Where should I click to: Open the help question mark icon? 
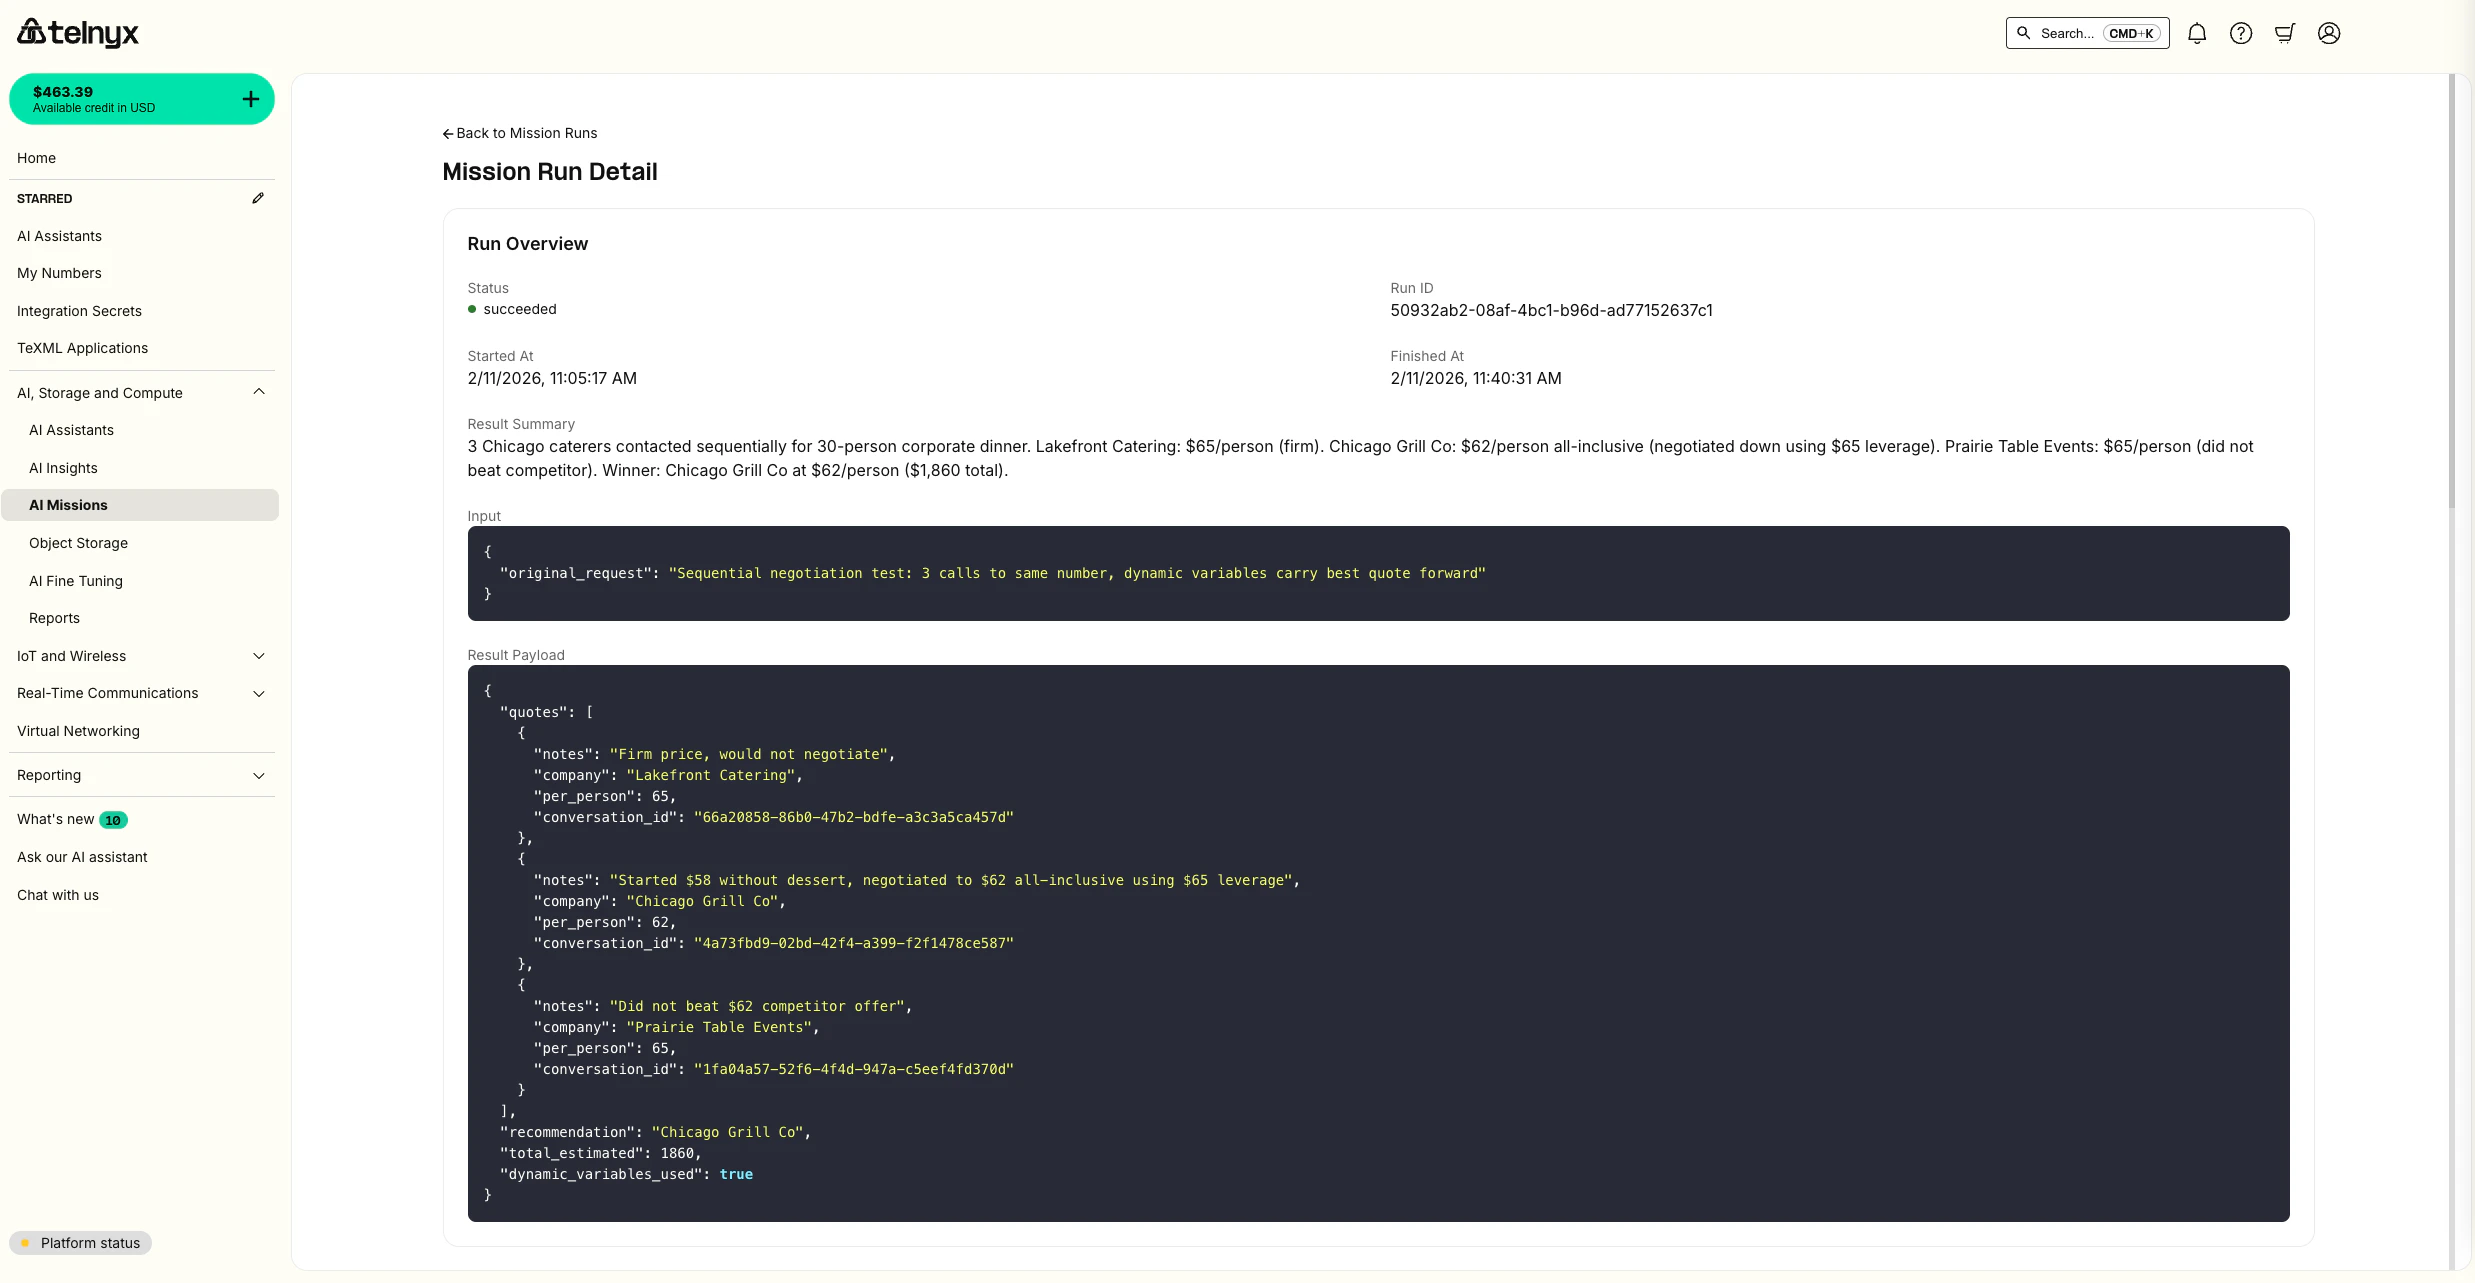2240,33
